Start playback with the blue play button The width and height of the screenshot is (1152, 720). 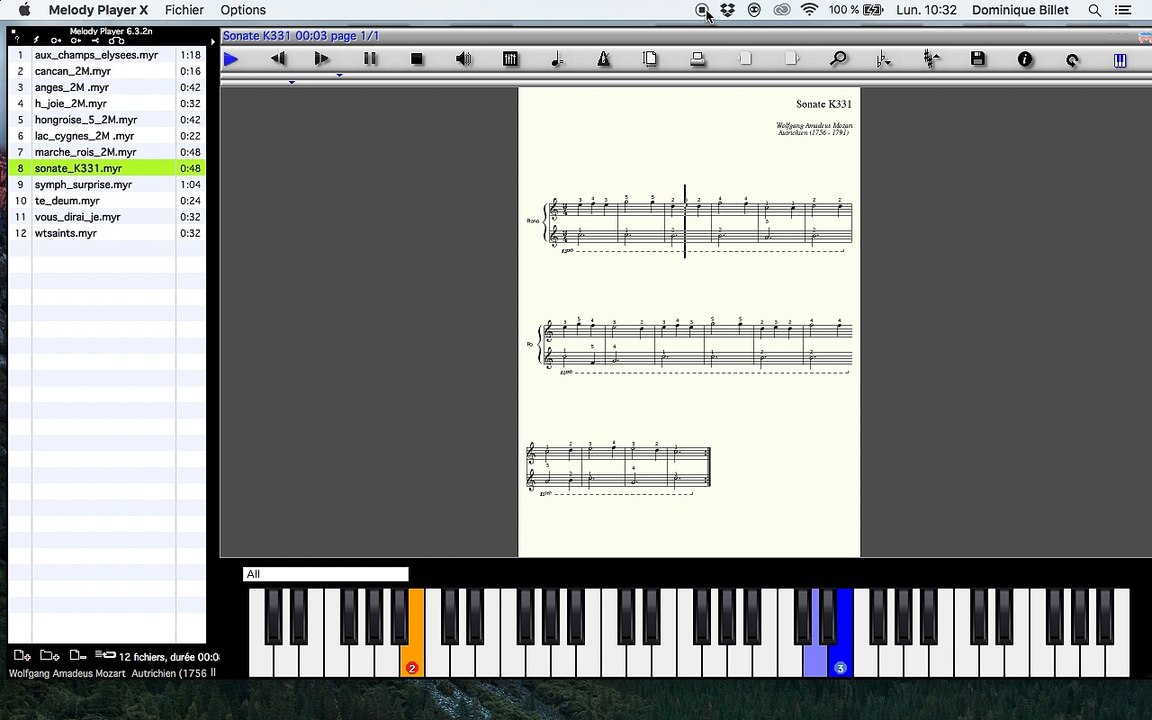(x=231, y=60)
